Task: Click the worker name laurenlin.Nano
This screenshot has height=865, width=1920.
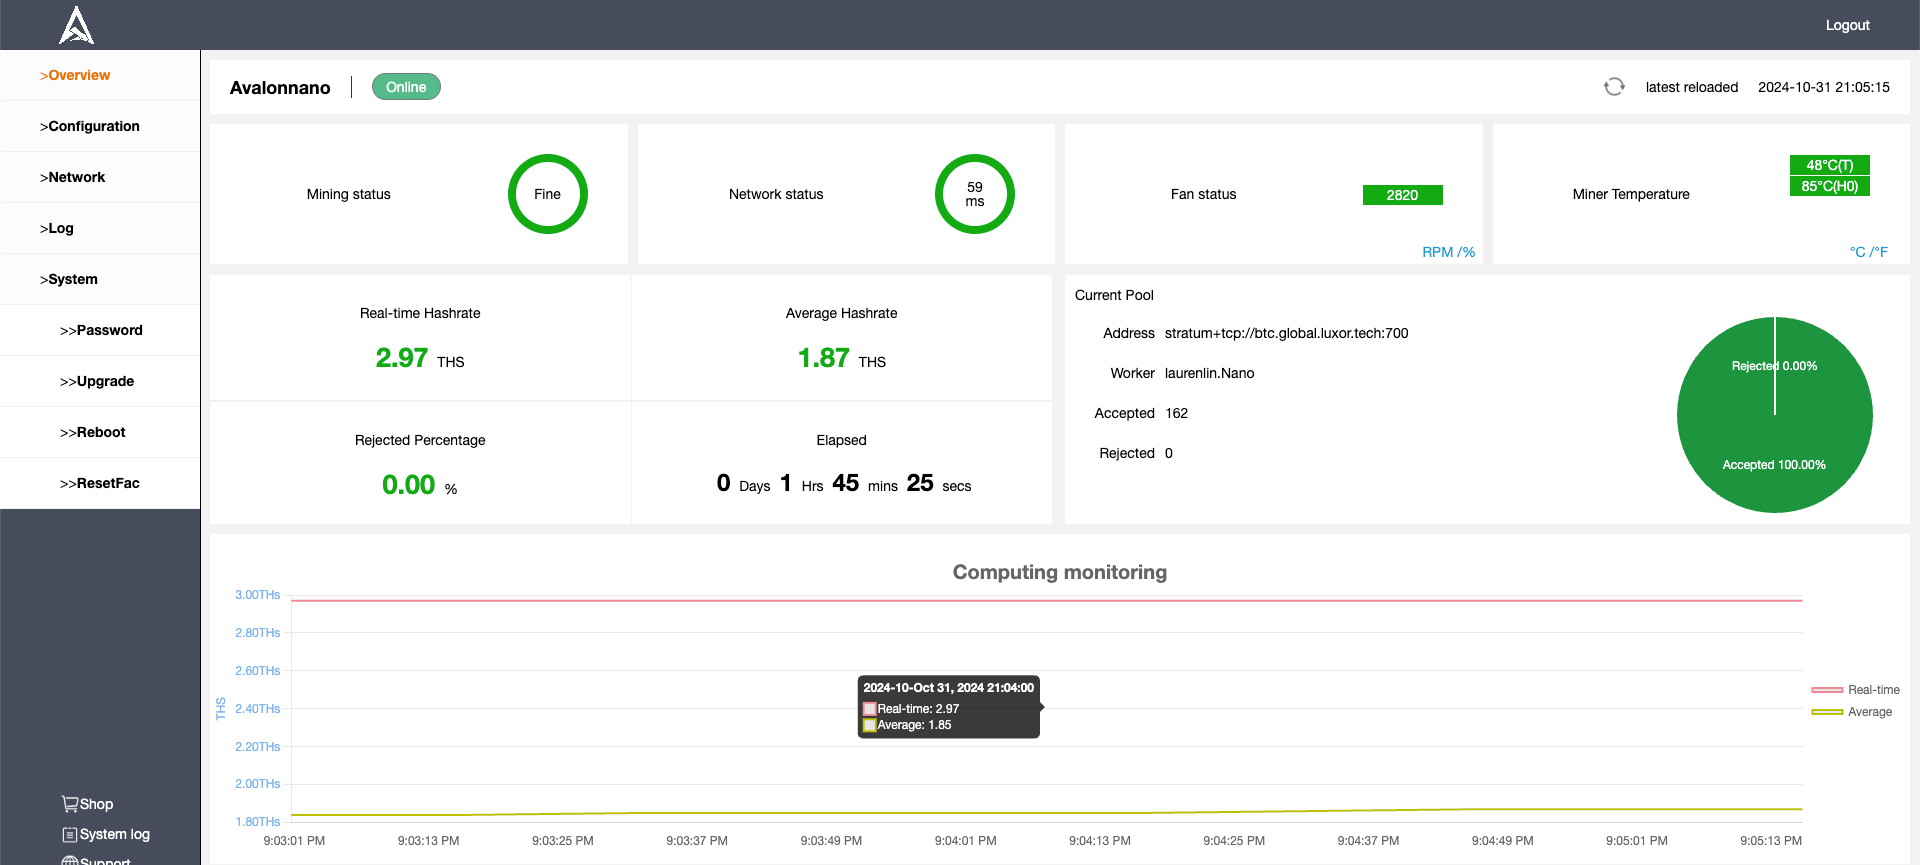Action: pos(1209,373)
